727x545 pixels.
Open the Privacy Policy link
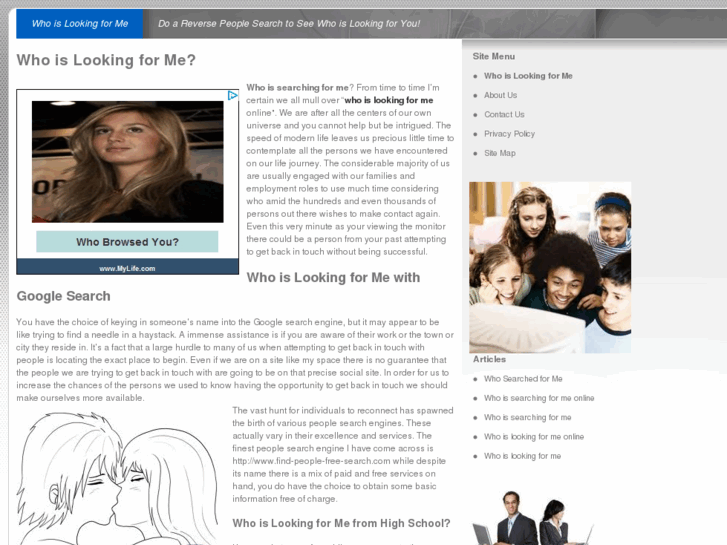(x=509, y=134)
